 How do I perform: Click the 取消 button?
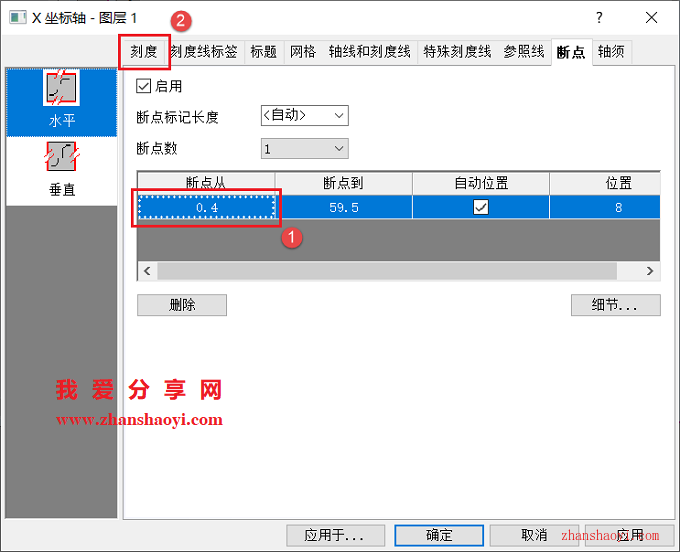pos(534,536)
